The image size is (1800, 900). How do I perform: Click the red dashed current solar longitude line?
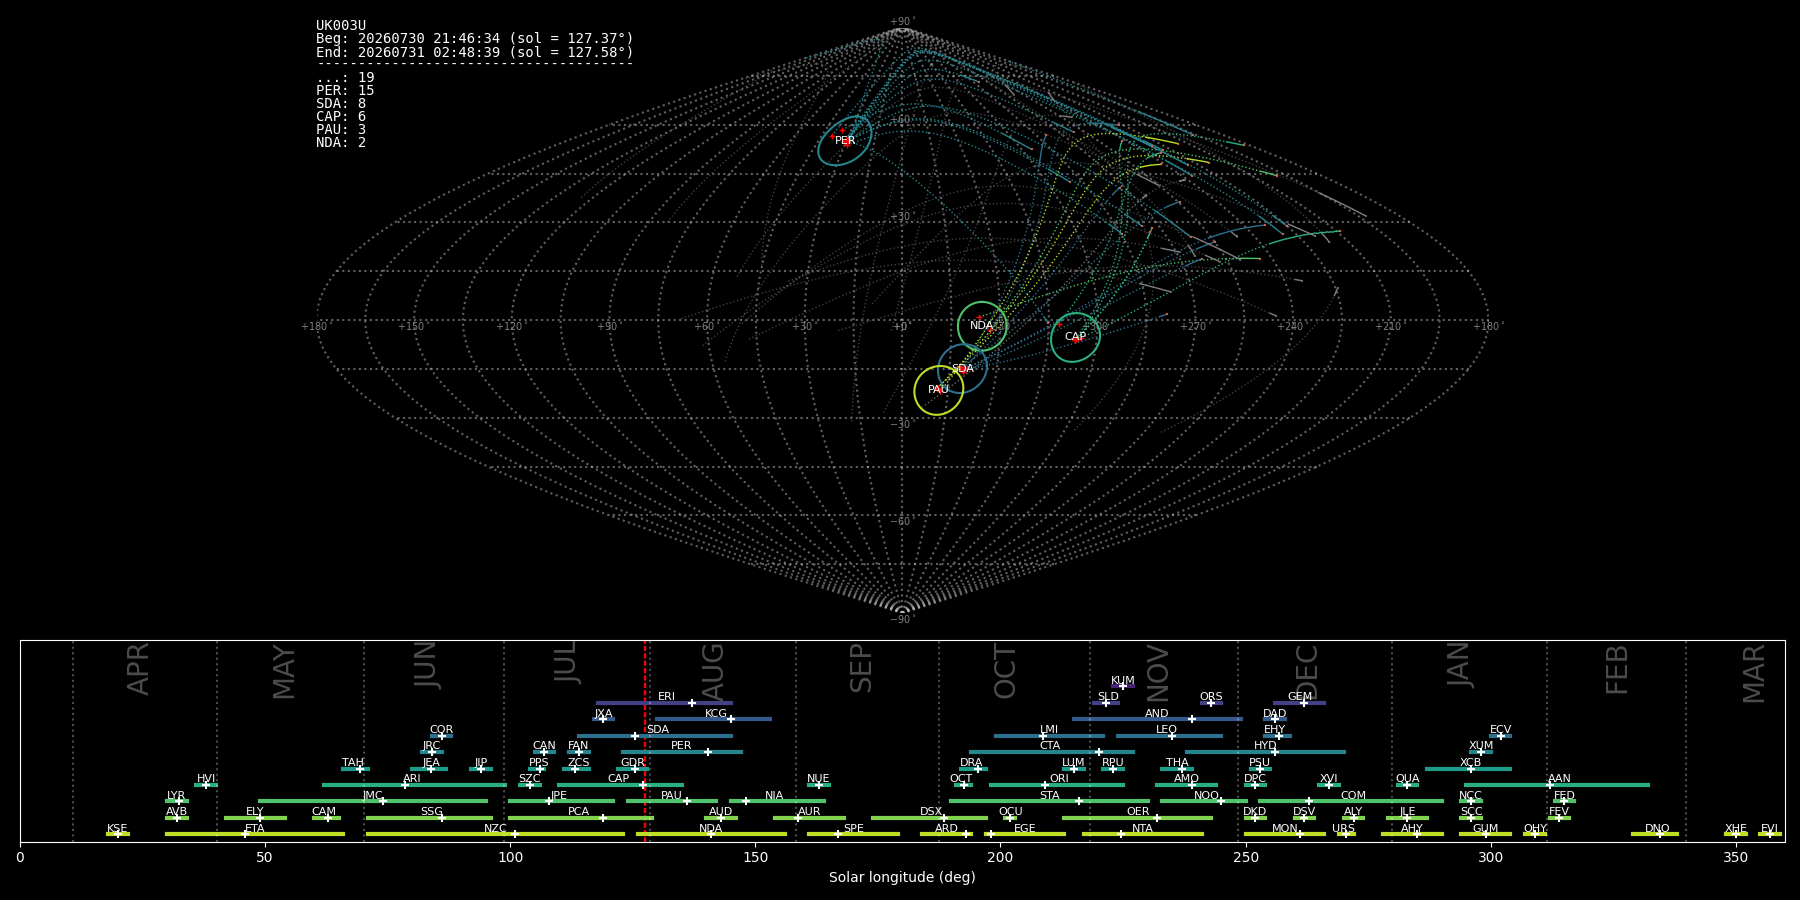pyautogui.click(x=645, y=740)
